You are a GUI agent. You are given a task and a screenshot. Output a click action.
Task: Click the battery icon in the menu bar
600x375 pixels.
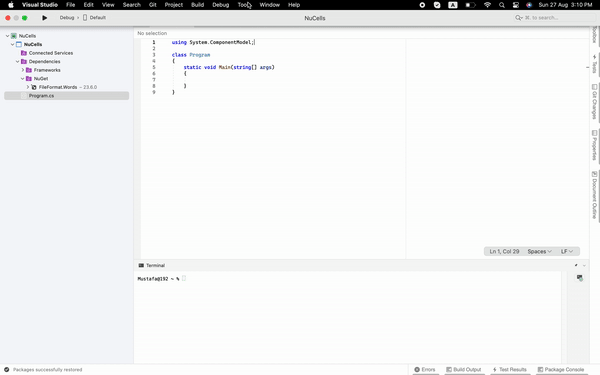coord(470,5)
